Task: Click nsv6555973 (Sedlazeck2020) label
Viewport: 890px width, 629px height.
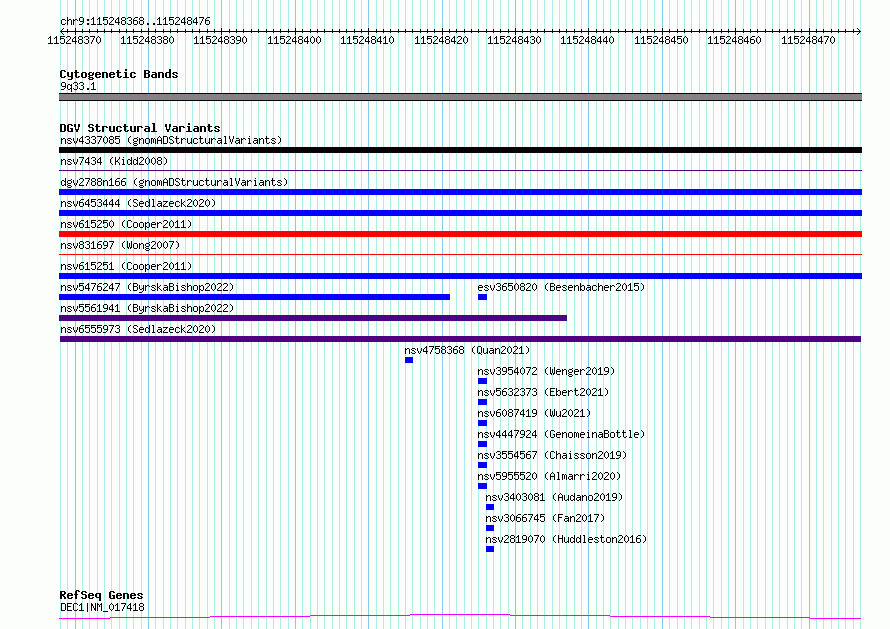Action: (138, 329)
